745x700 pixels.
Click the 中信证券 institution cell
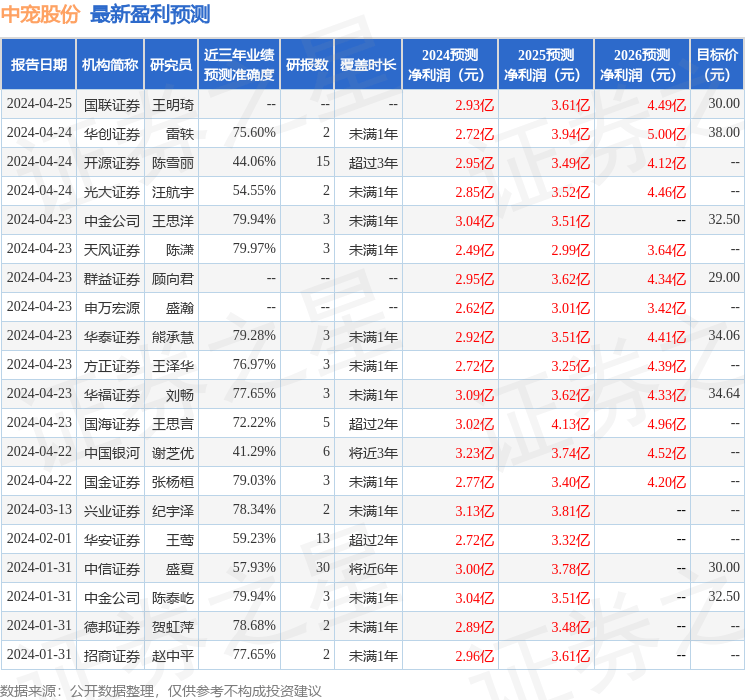112,569
